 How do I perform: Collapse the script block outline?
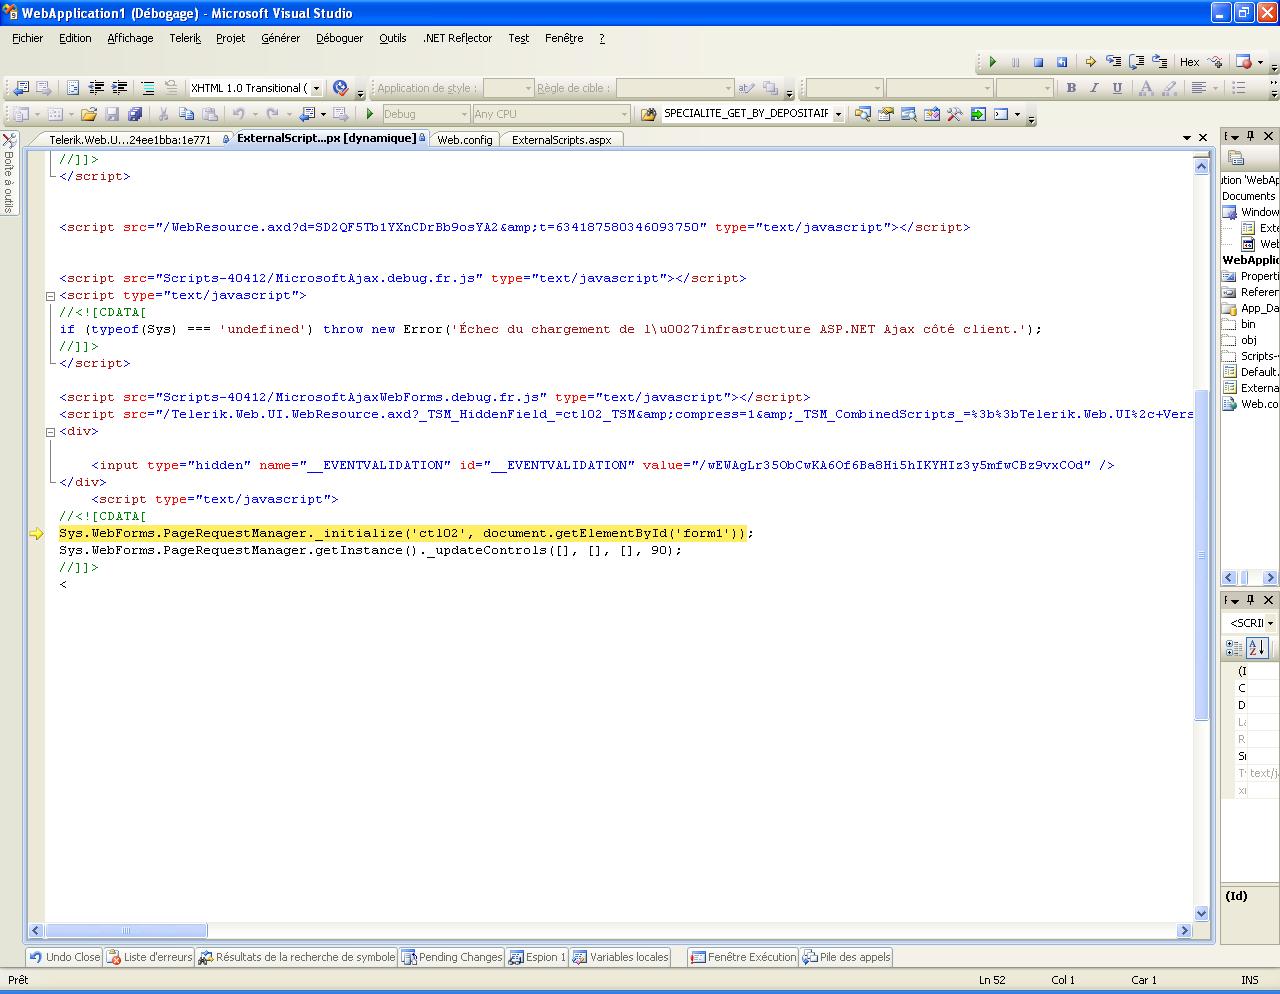tap(50, 296)
